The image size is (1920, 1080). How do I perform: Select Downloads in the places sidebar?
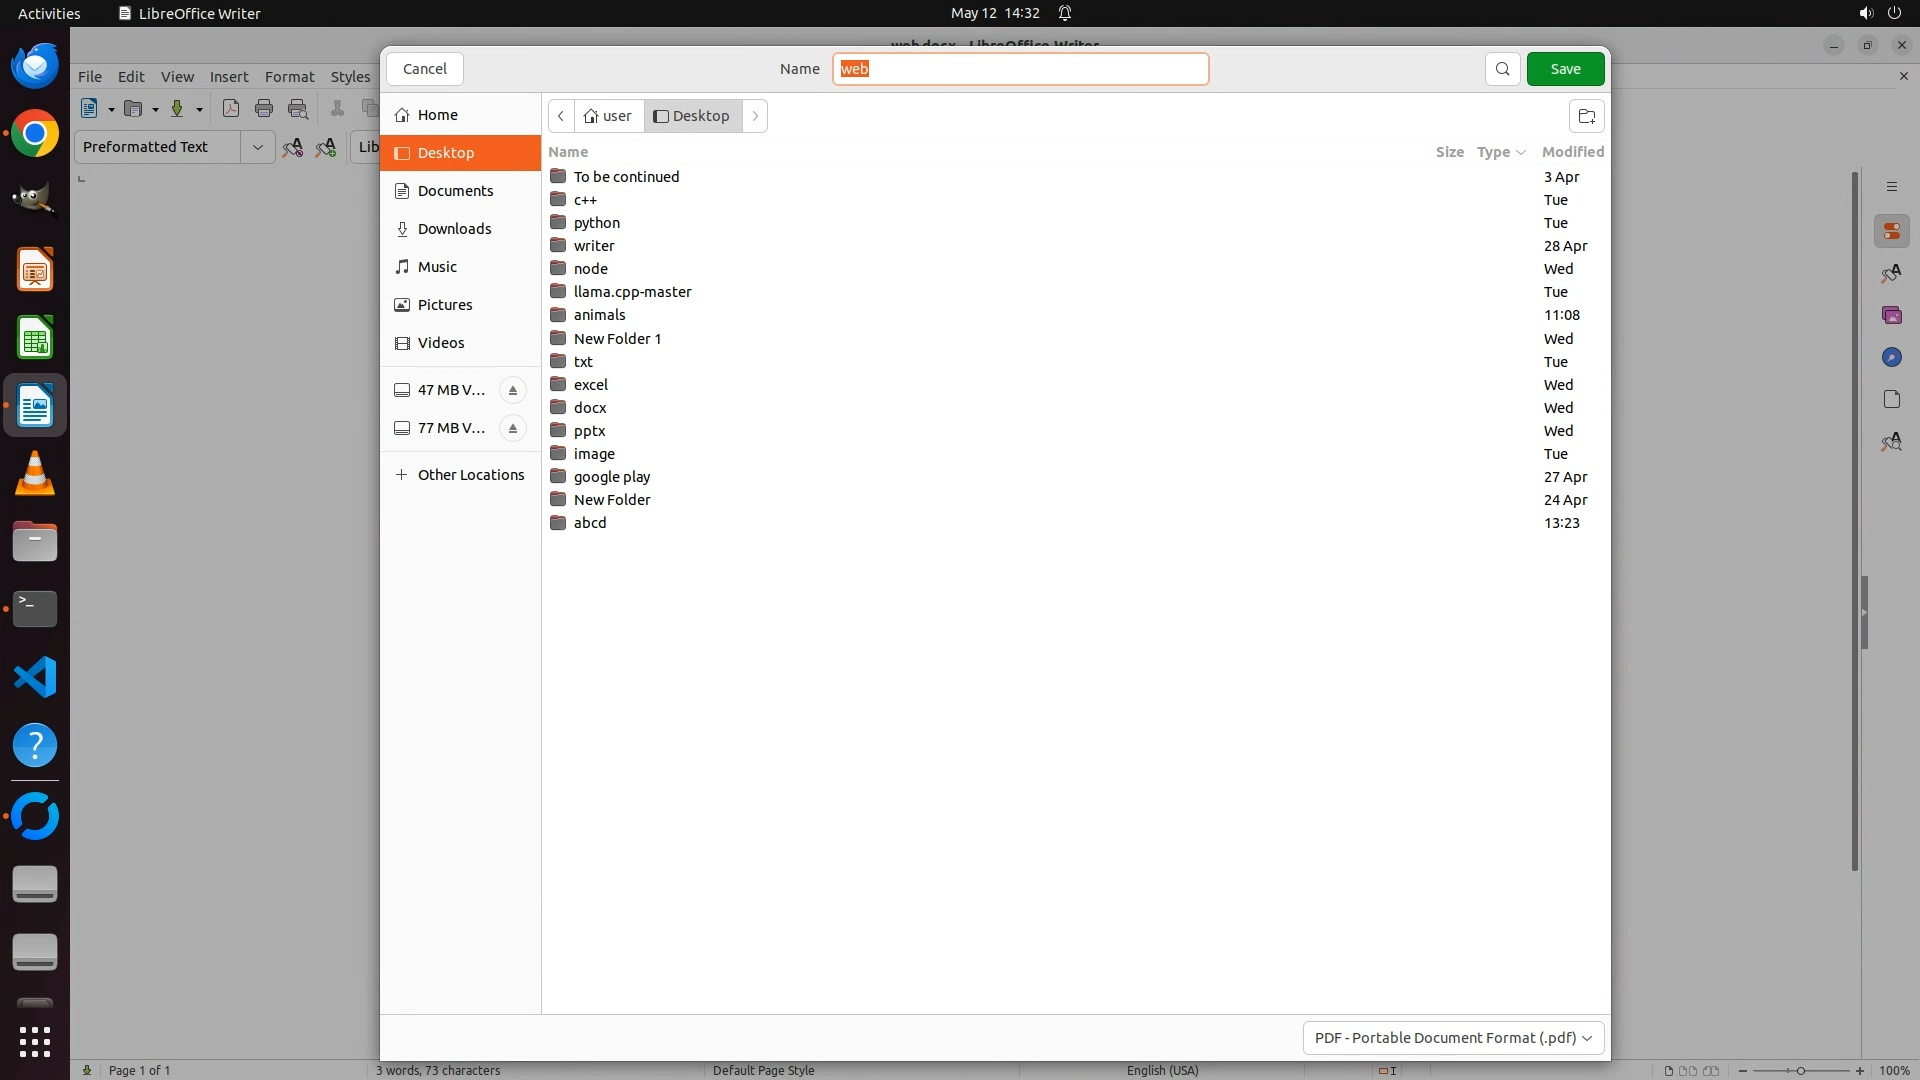tap(454, 229)
